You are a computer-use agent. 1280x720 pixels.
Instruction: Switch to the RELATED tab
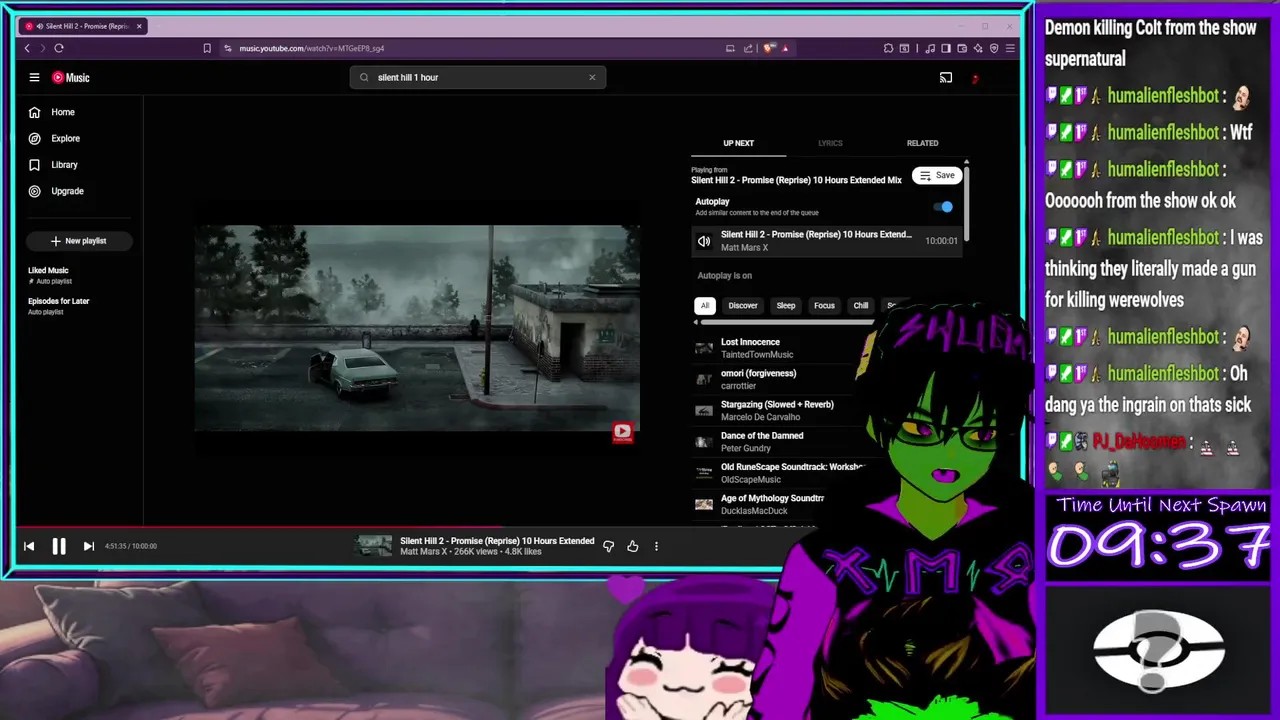pos(922,143)
